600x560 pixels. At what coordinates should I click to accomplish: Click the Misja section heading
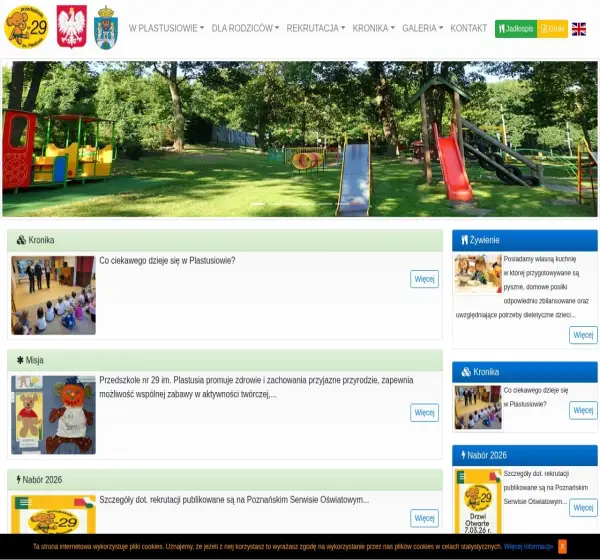(x=34, y=360)
